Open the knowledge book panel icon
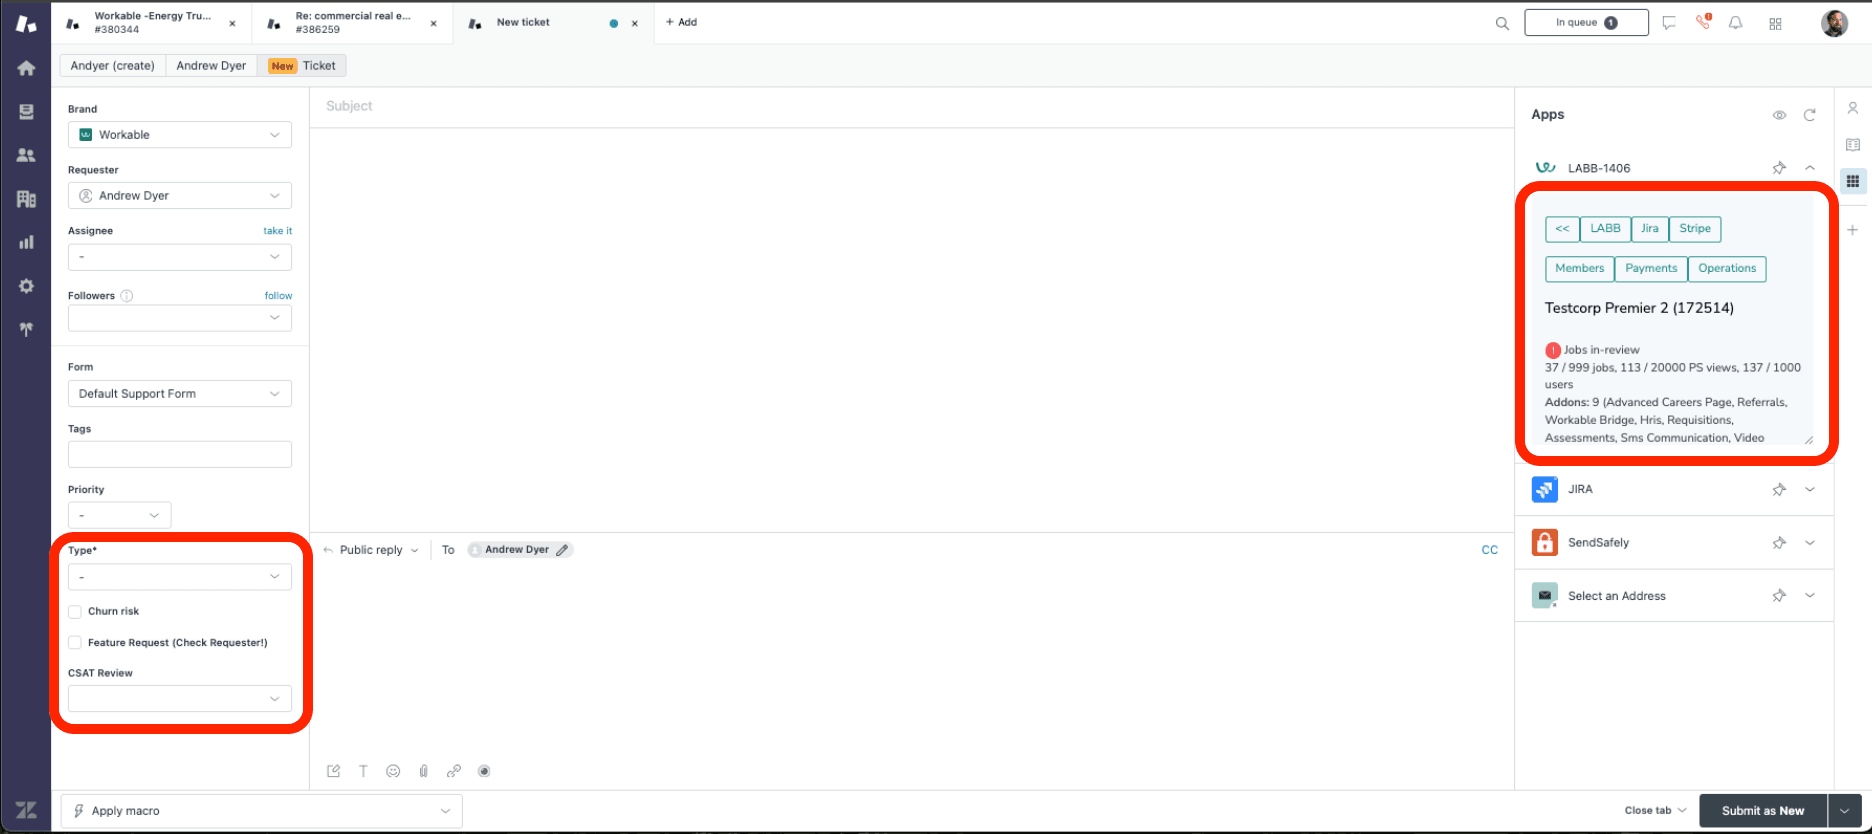 (1853, 145)
